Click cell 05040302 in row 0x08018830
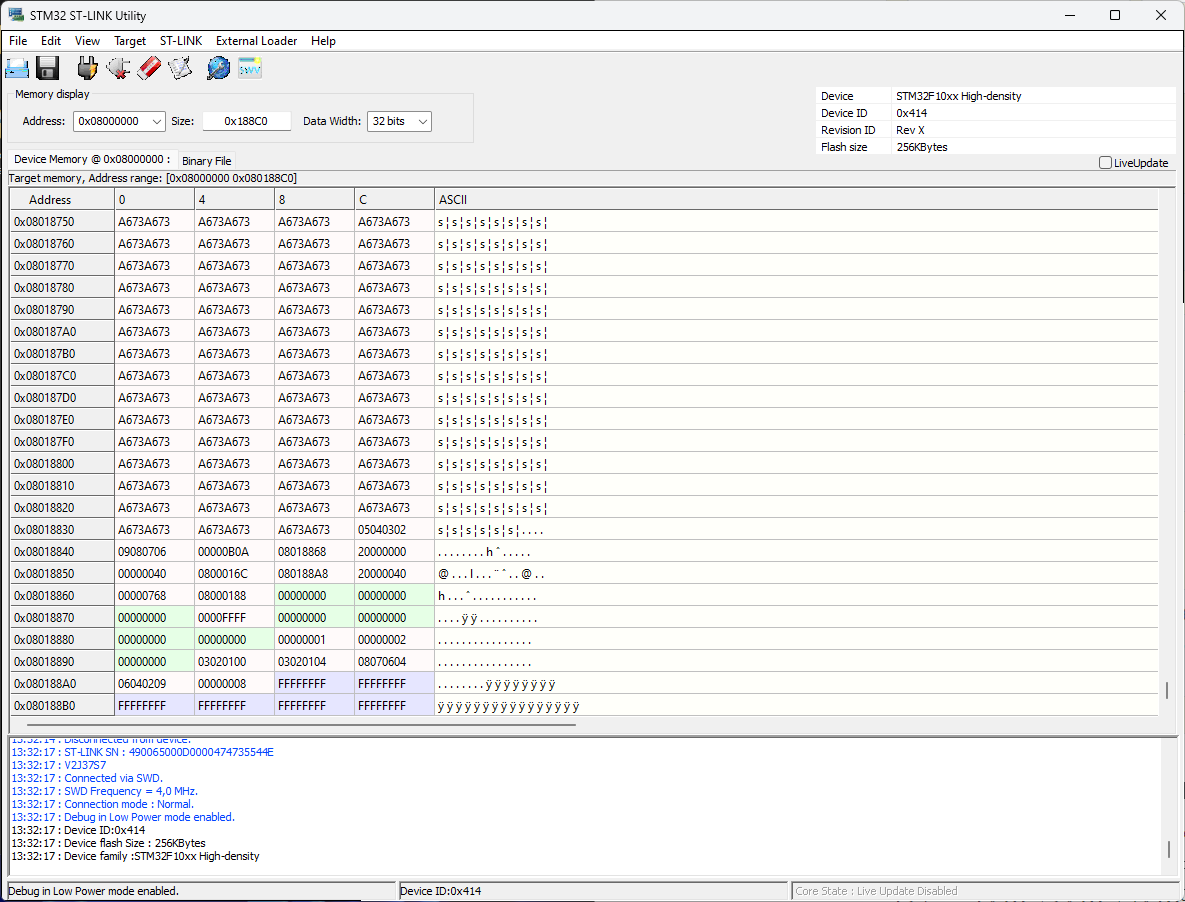 394,530
